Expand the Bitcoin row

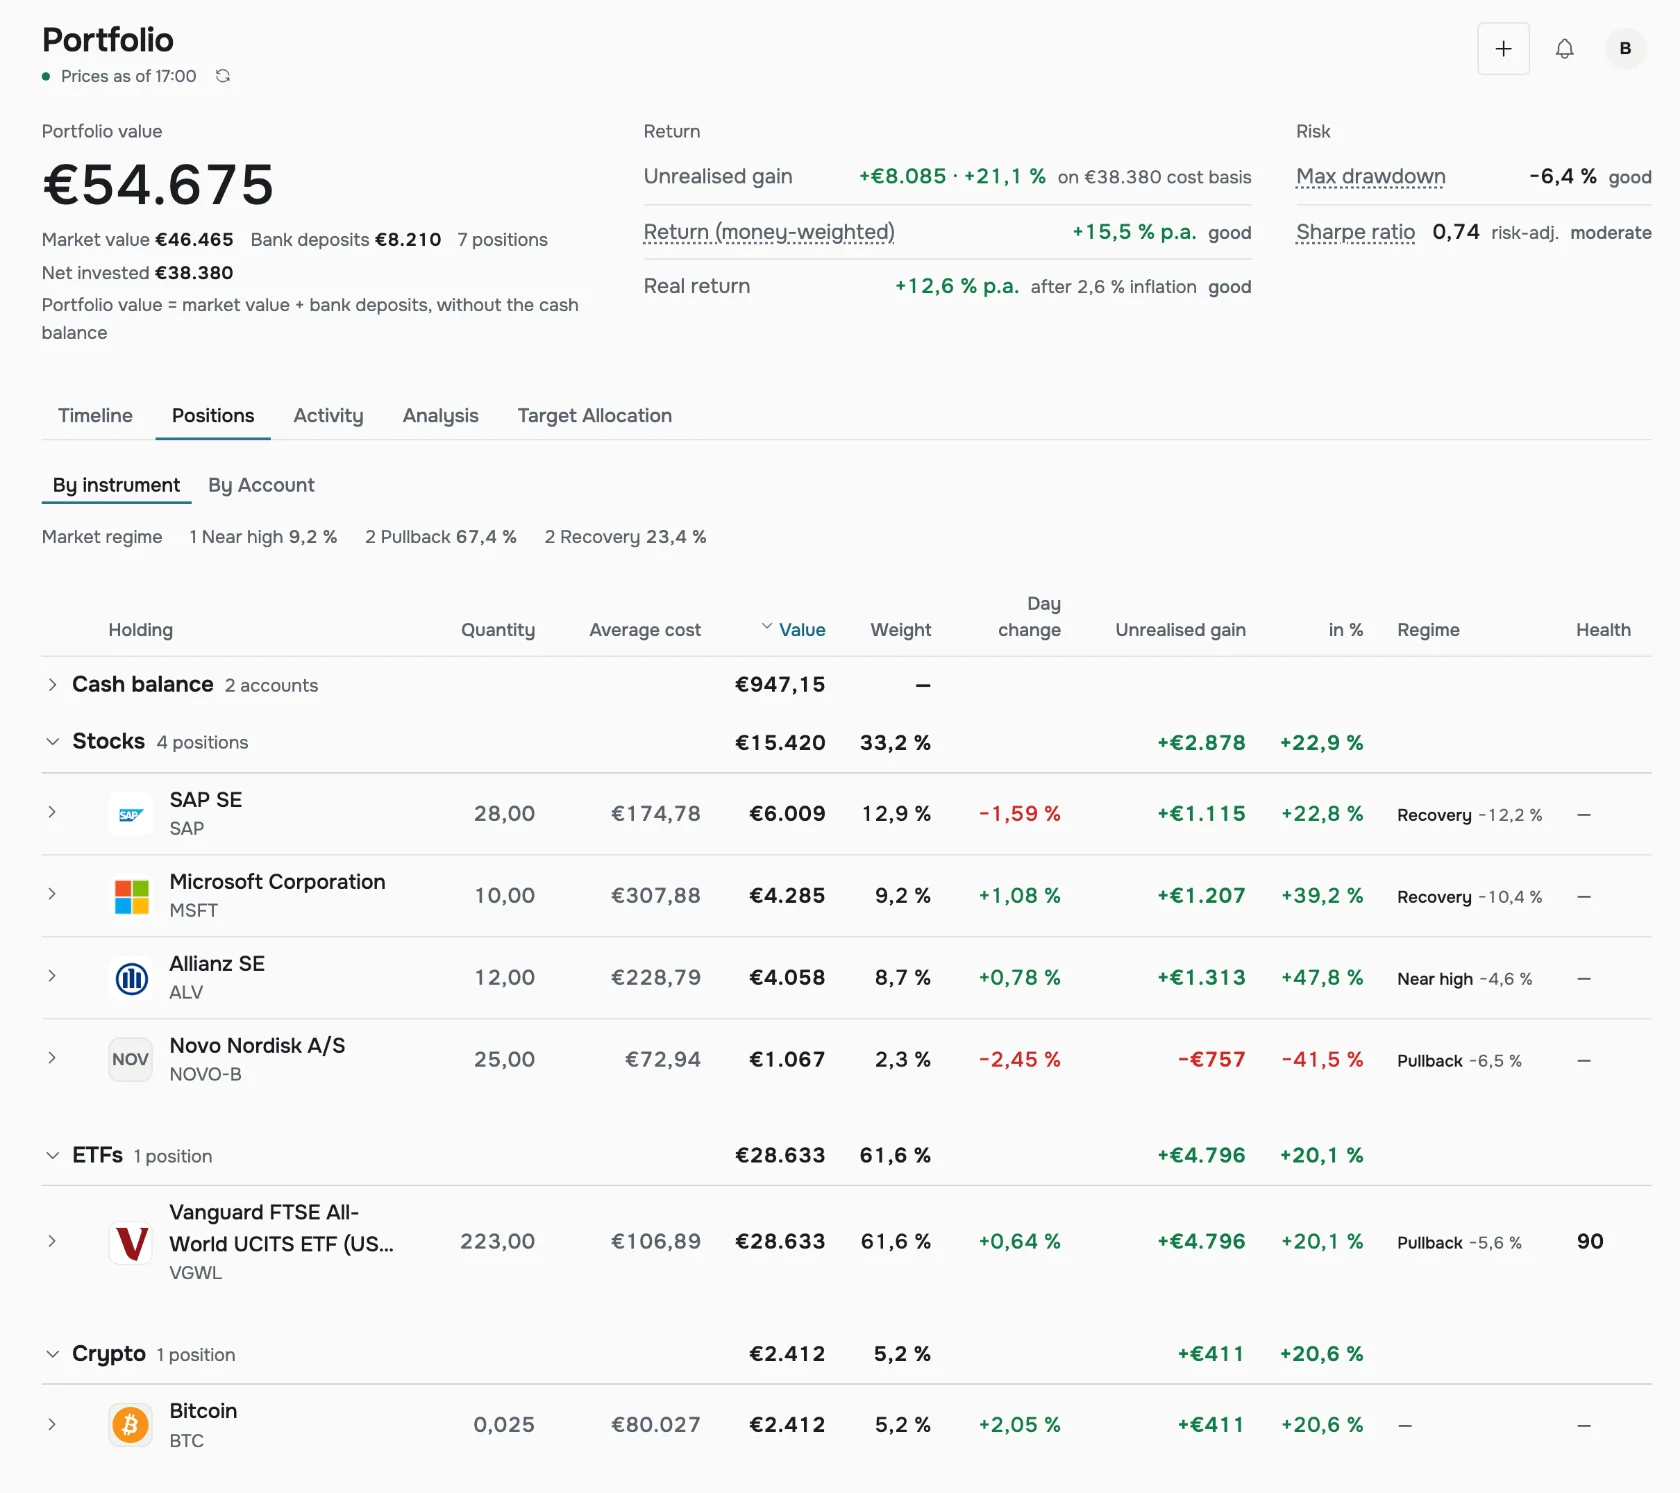click(52, 1424)
